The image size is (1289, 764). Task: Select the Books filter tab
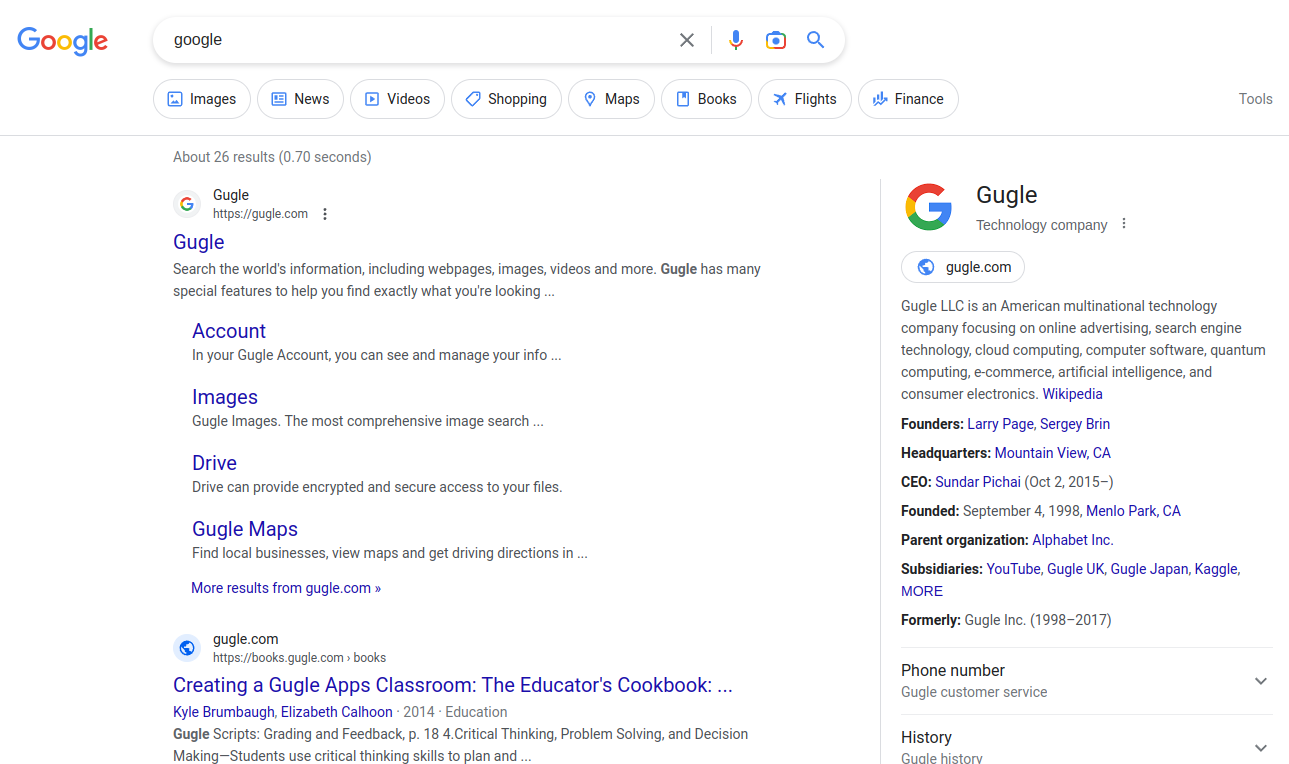(x=706, y=99)
